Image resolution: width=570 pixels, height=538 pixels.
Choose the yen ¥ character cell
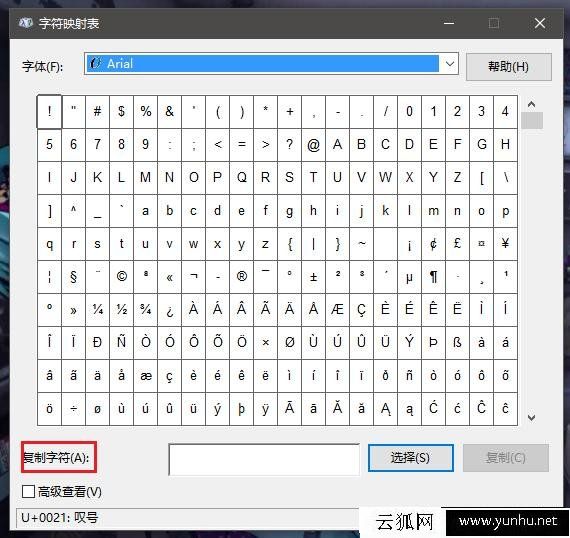click(505, 244)
